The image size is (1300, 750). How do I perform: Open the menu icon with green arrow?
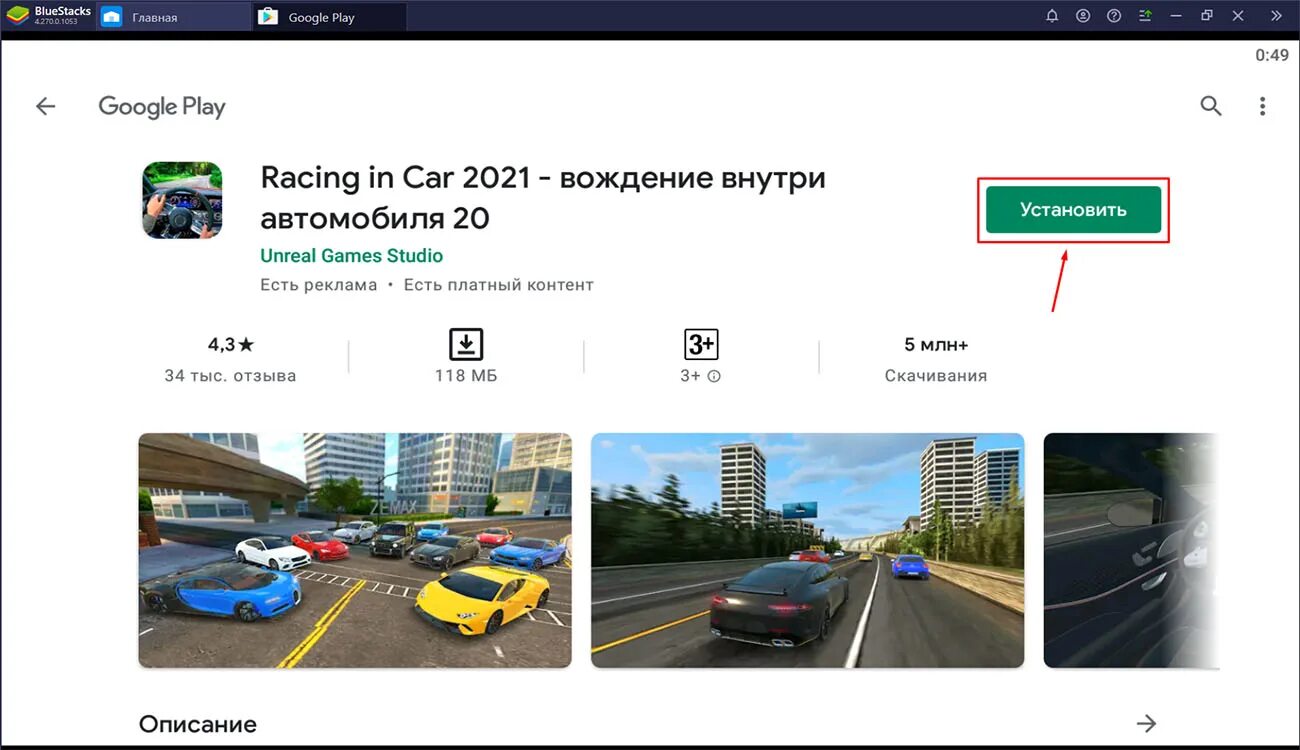(1145, 16)
